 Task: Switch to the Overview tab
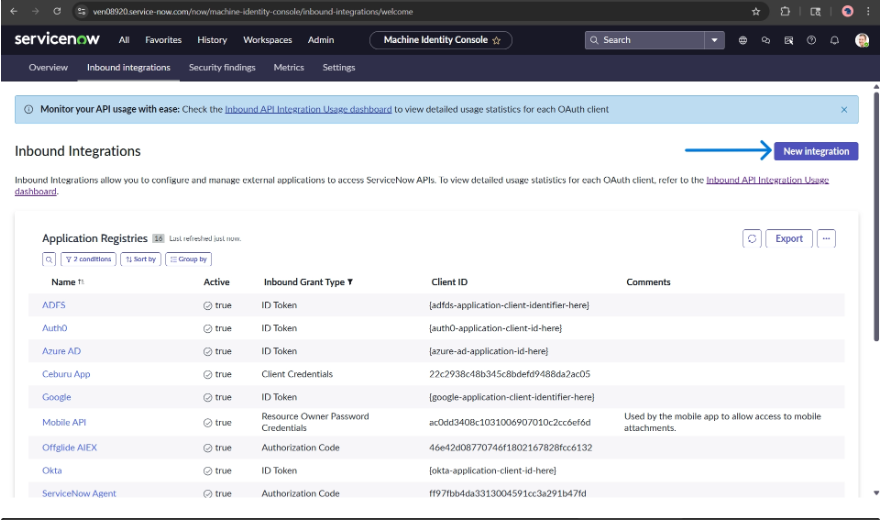pos(48,67)
